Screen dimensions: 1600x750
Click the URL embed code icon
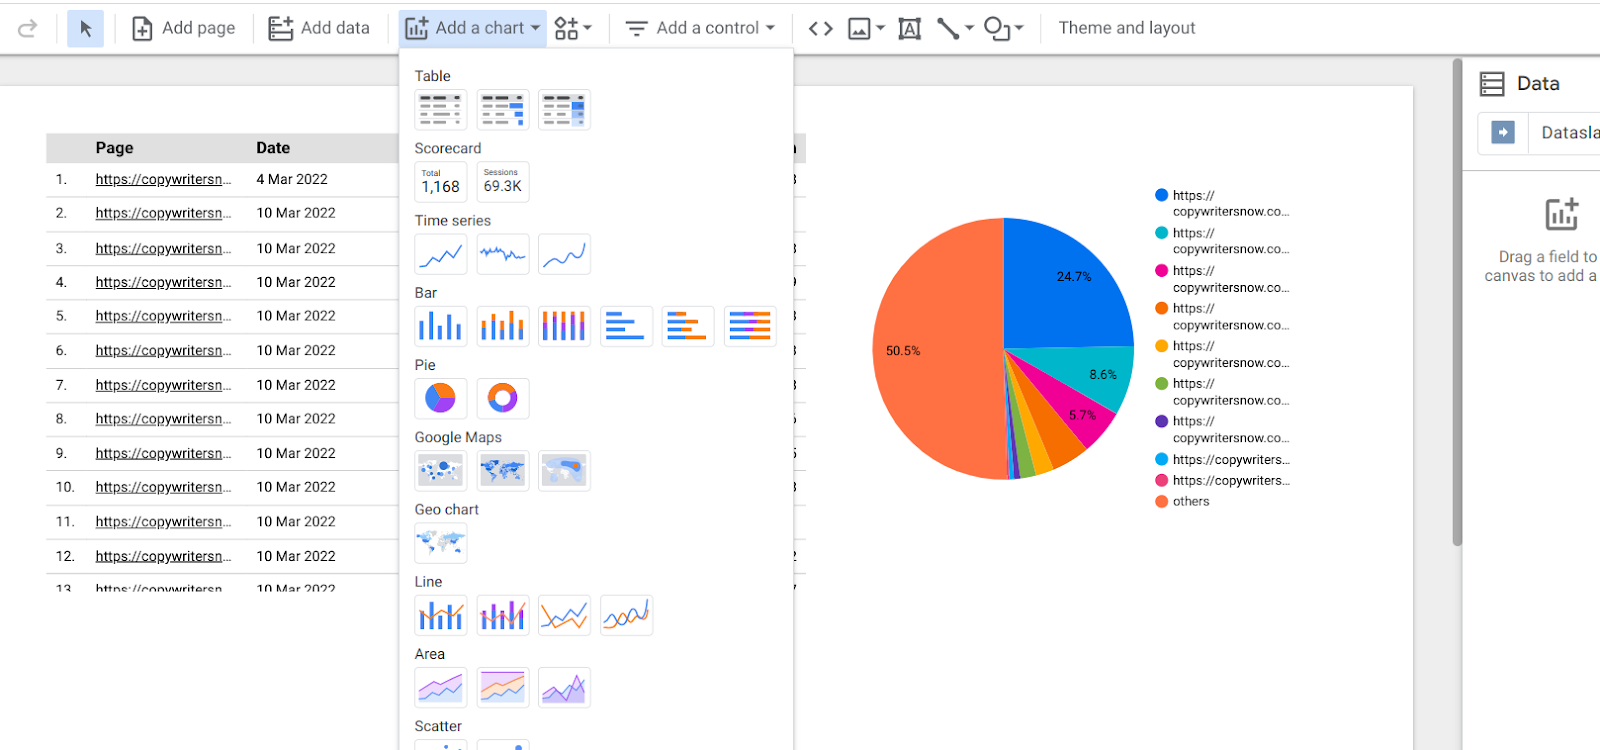pos(821,28)
